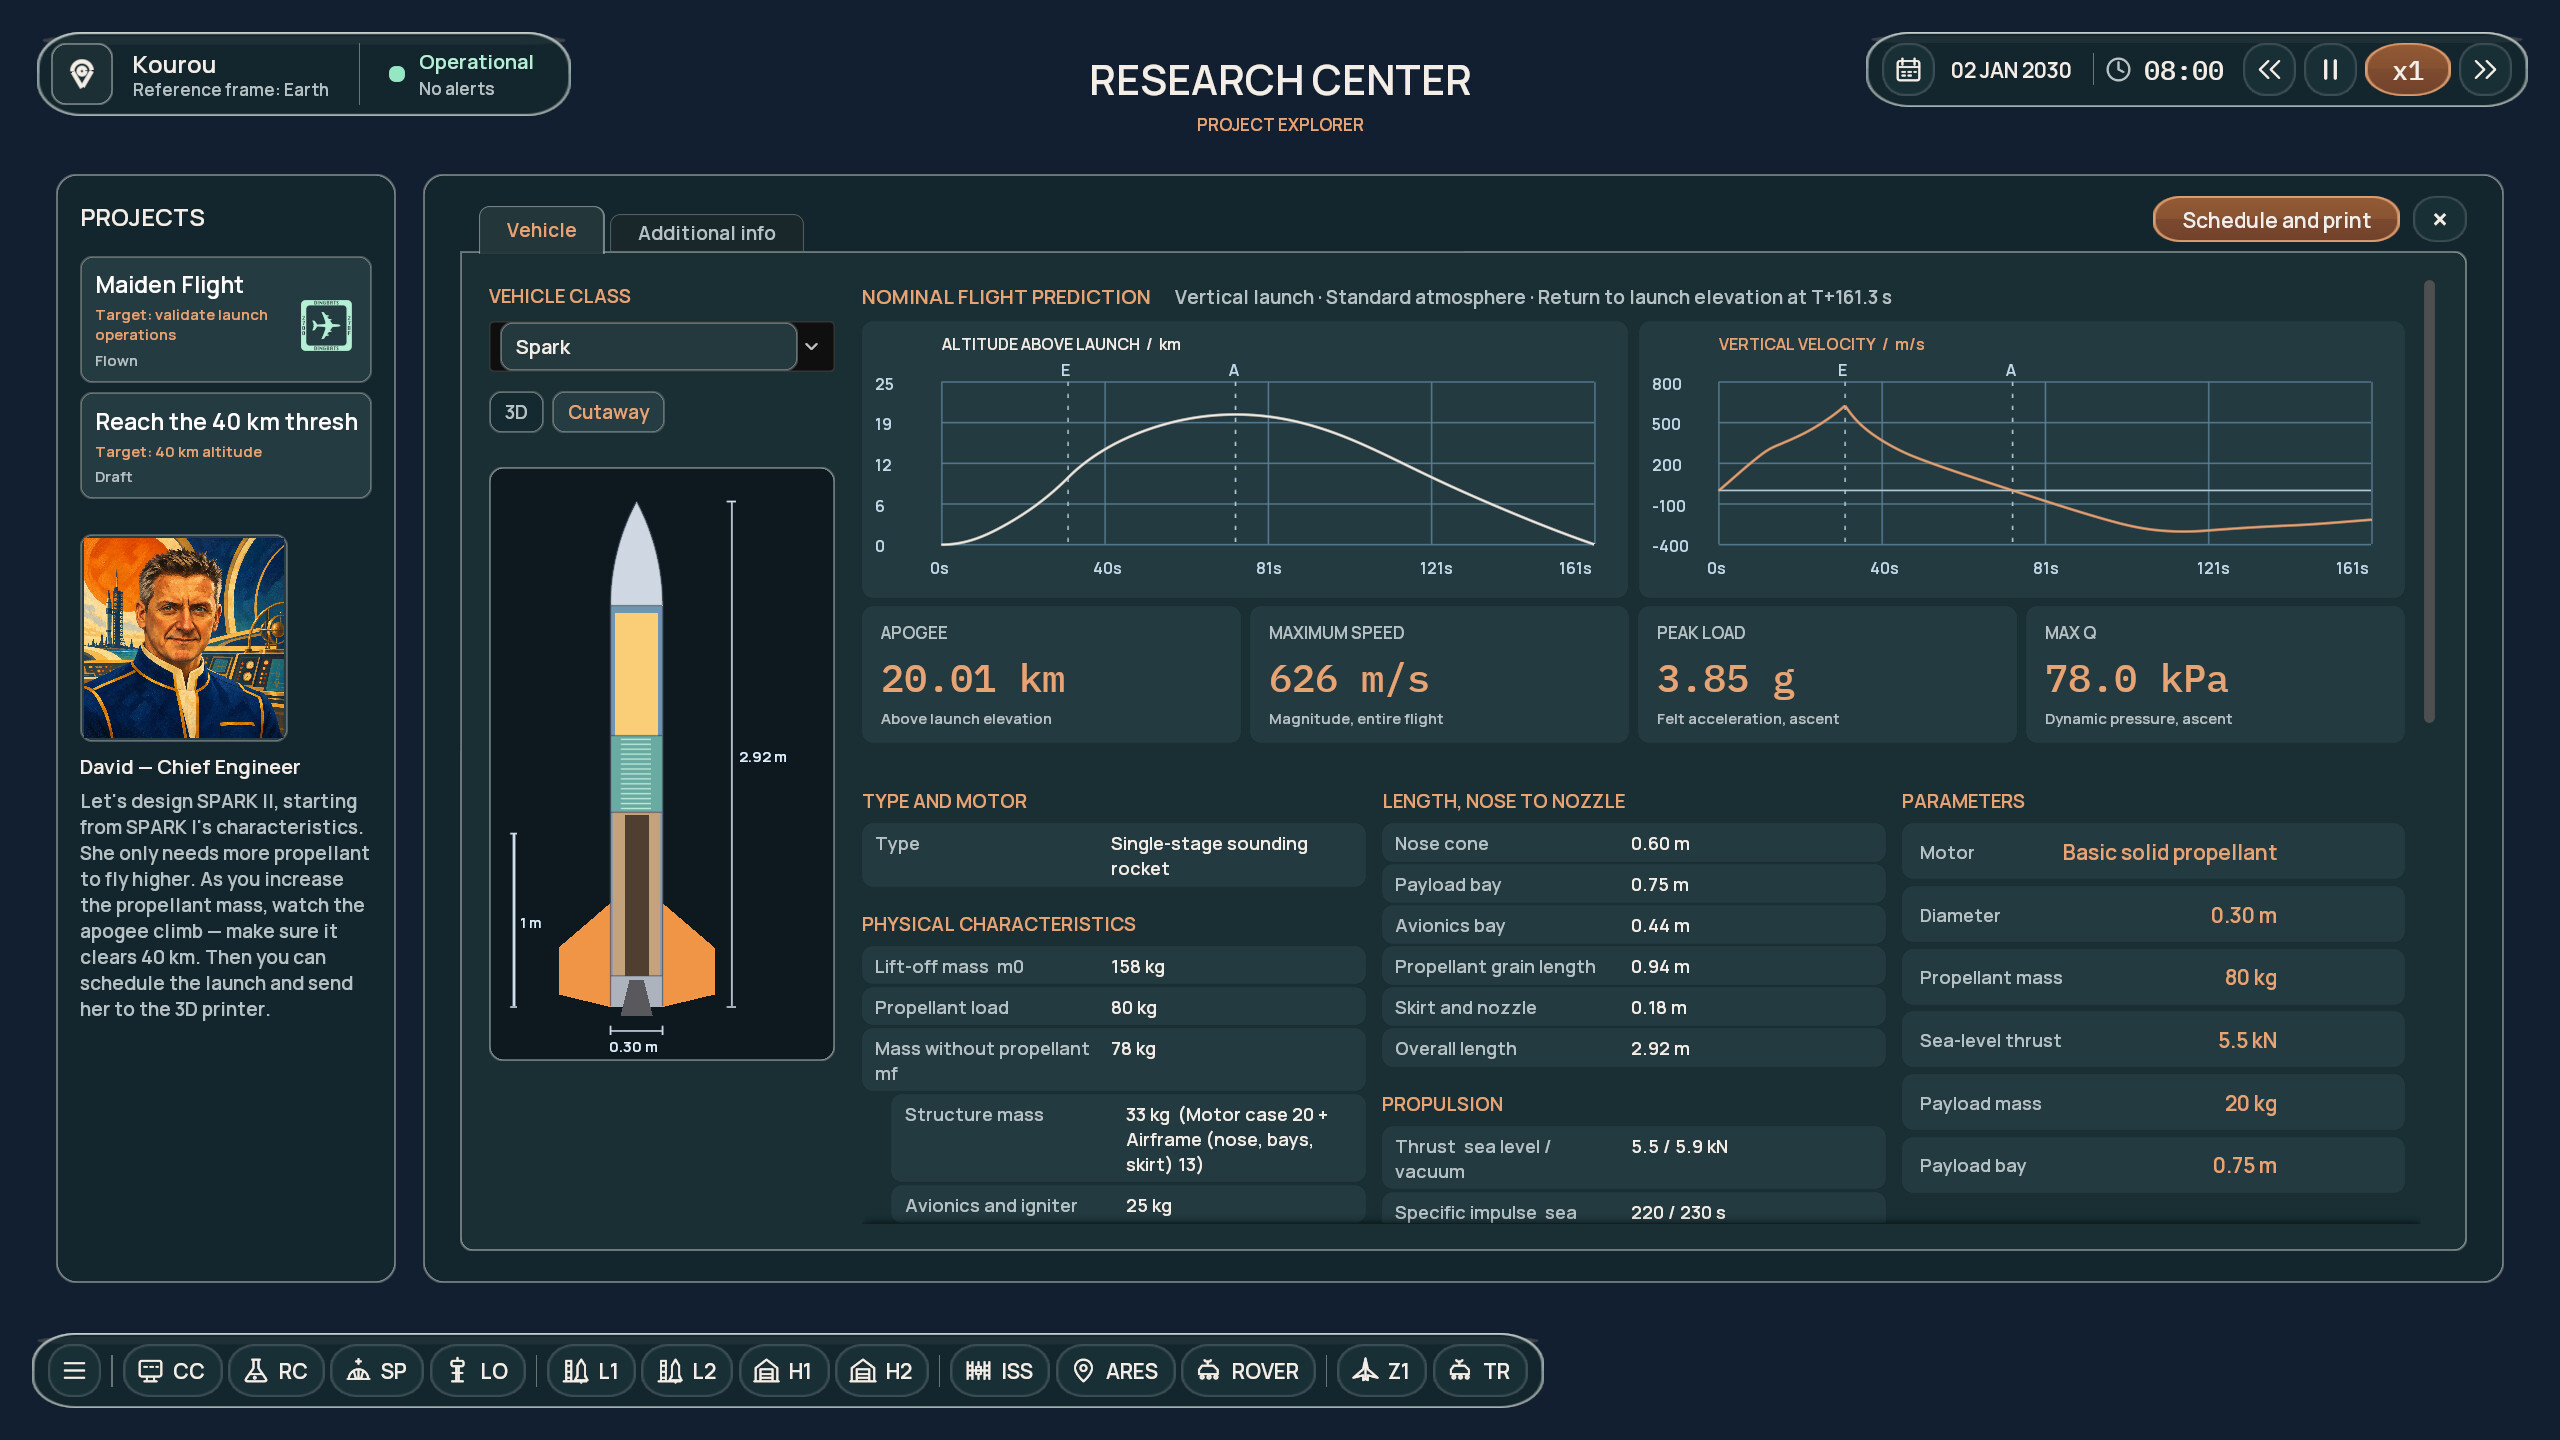Select the Maiden Flight project
Screen dimensions: 2560x1440
coord(226,320)
